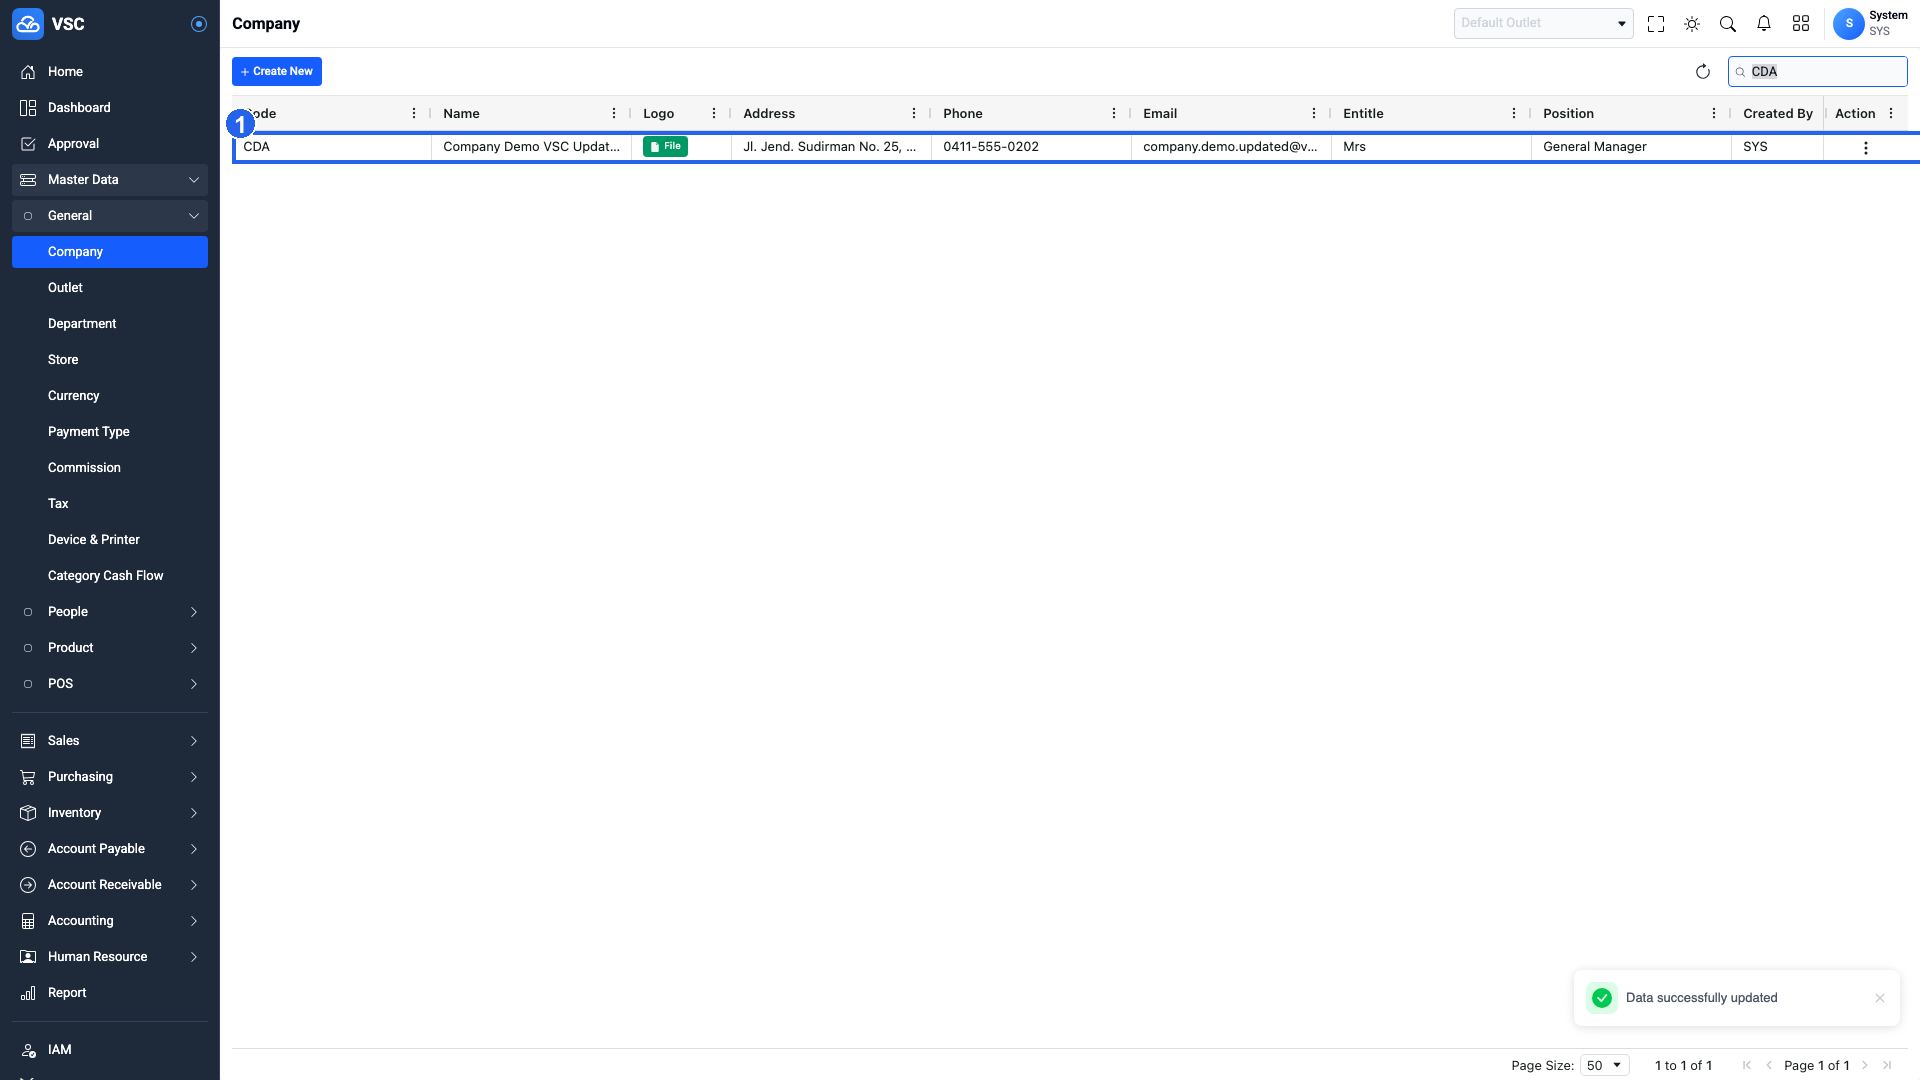
Task: Open the Tax page
Action: click(x=110, y=504)
